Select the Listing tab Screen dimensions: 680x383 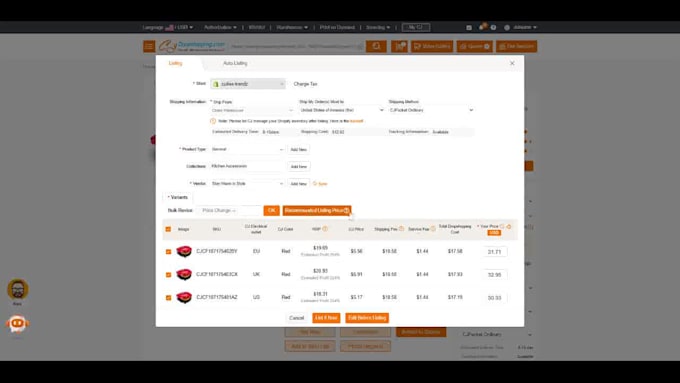176,63
